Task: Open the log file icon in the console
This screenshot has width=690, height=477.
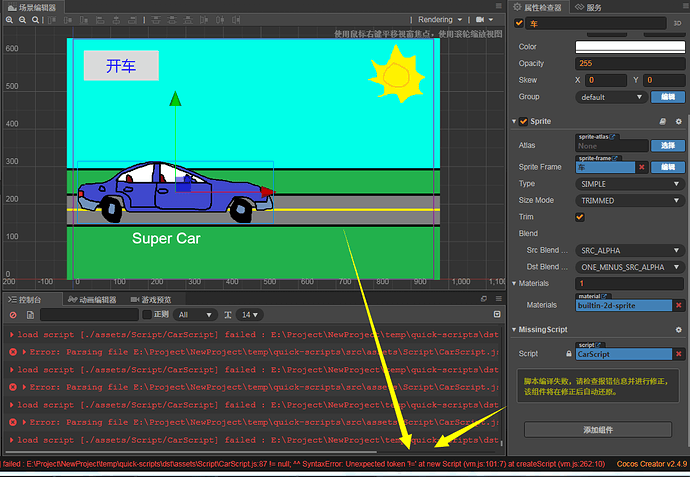Action: pyautogui.click(x=31, y=315)
